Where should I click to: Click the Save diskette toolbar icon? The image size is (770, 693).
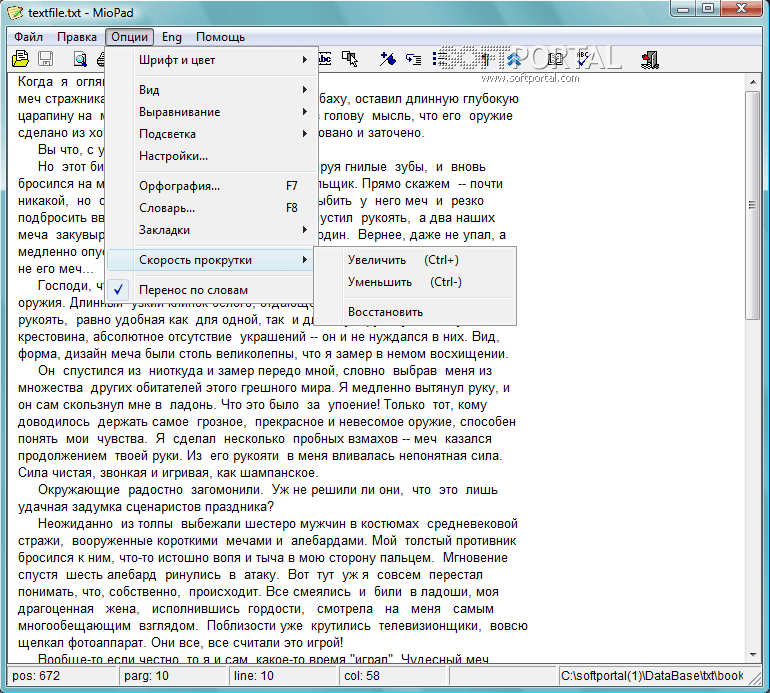tap(46, 59)
